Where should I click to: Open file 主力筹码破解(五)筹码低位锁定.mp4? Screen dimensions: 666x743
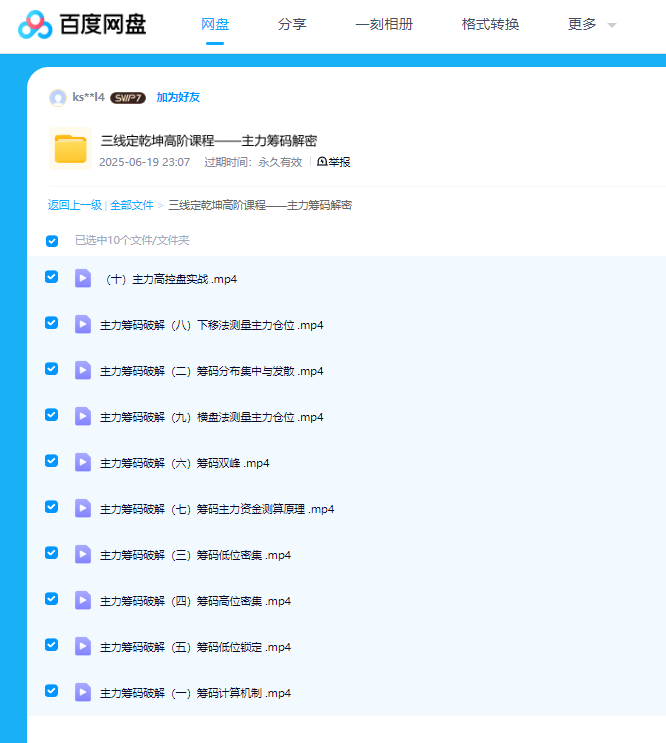[196, 647]
